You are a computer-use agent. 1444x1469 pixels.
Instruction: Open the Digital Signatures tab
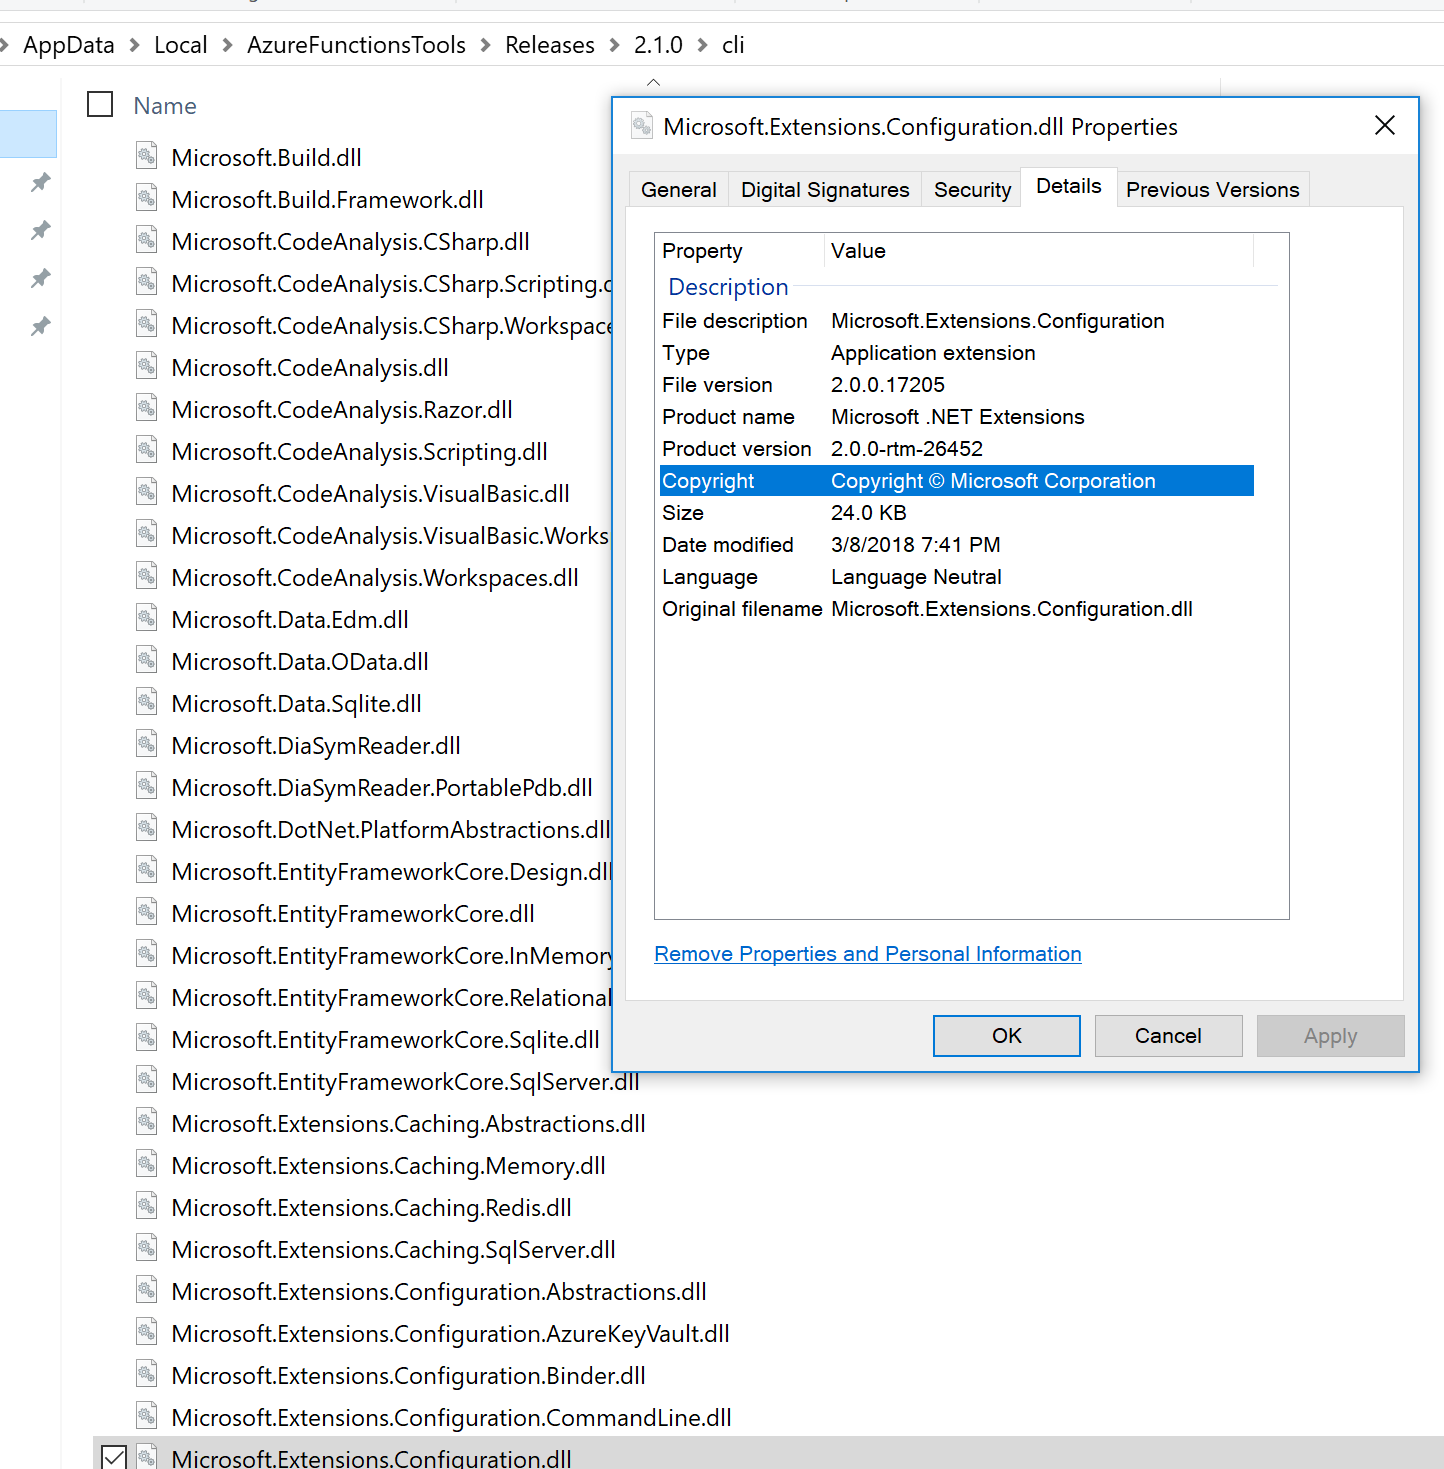point(825,189)
